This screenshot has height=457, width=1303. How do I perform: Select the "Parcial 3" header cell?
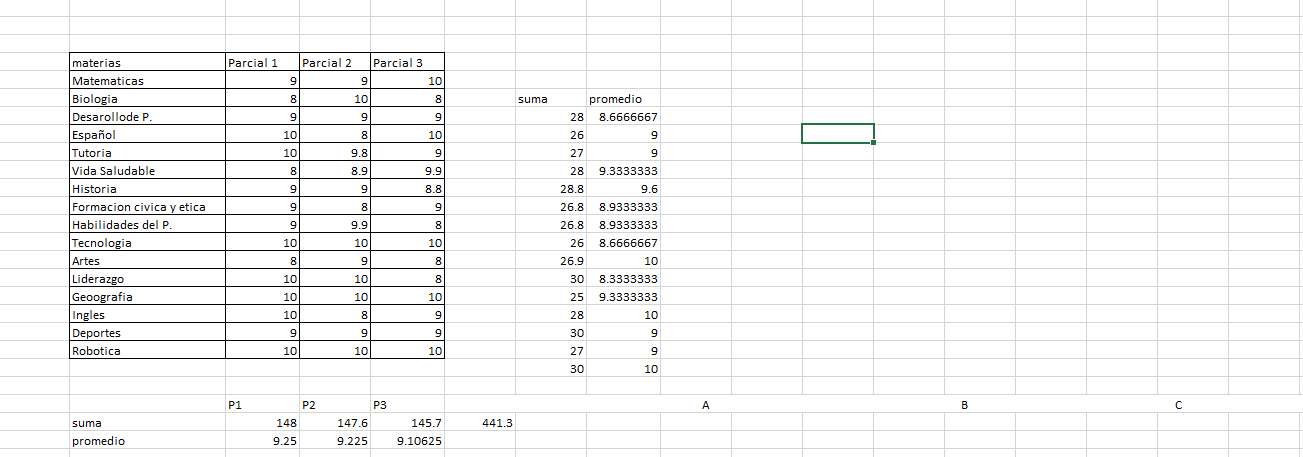click(407, 63)
